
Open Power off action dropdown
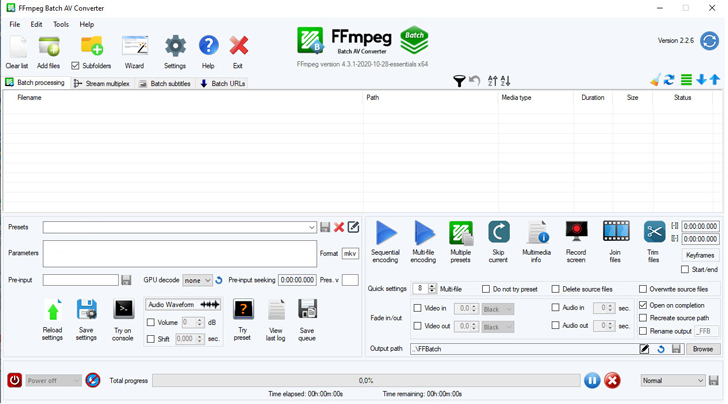click(x=53, y=381)
